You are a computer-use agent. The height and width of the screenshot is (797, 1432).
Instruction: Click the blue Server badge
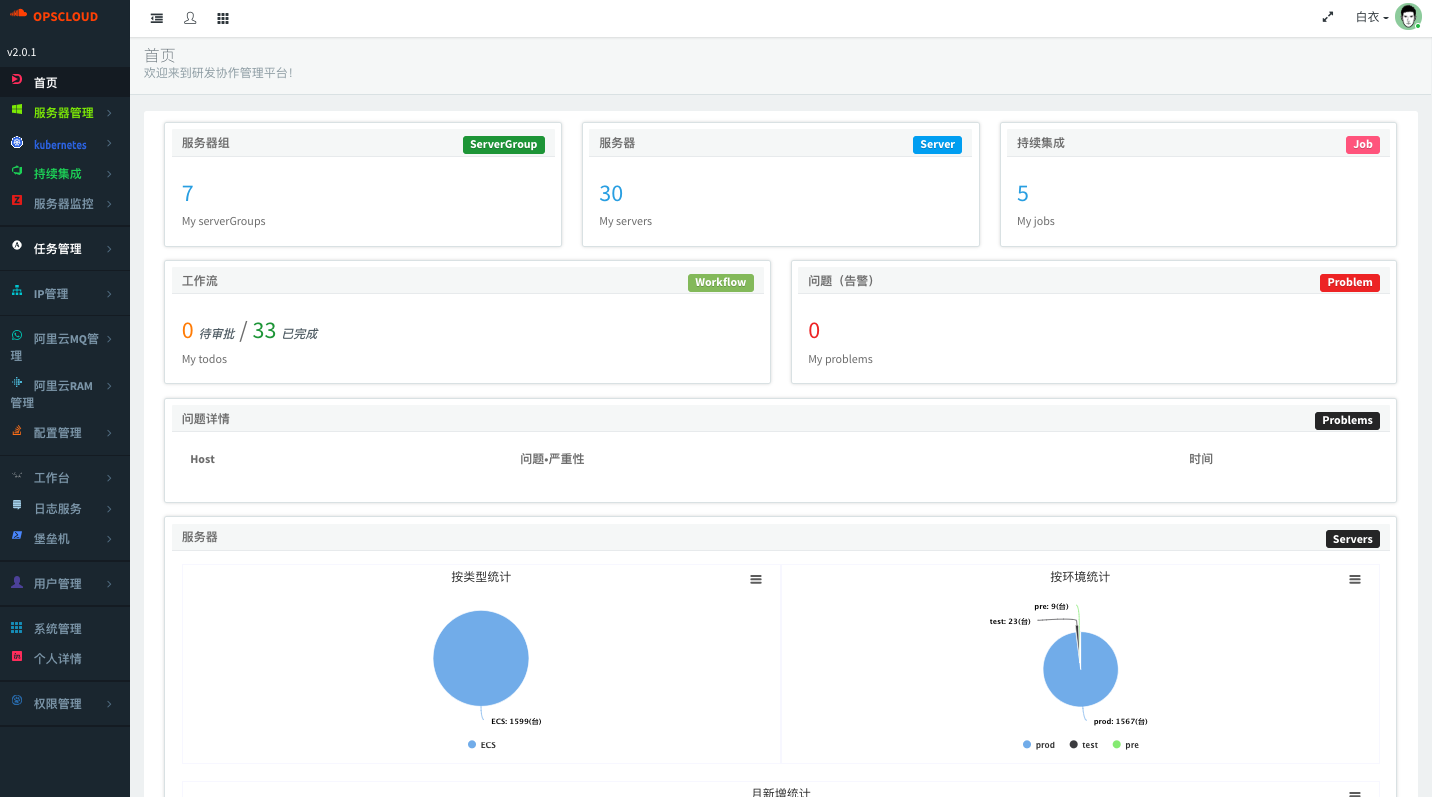click(937, 144)
